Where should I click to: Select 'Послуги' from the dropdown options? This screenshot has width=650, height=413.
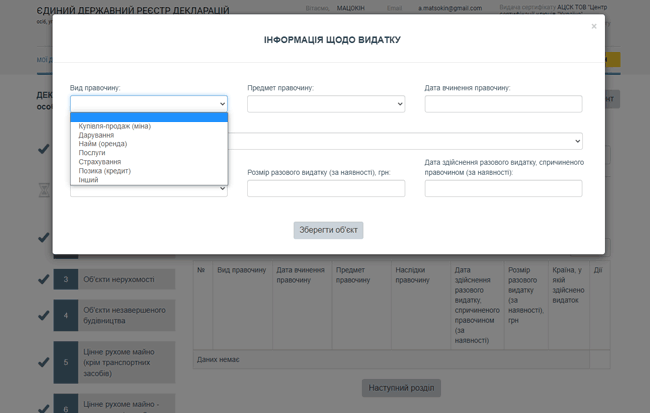pos(92,153)
